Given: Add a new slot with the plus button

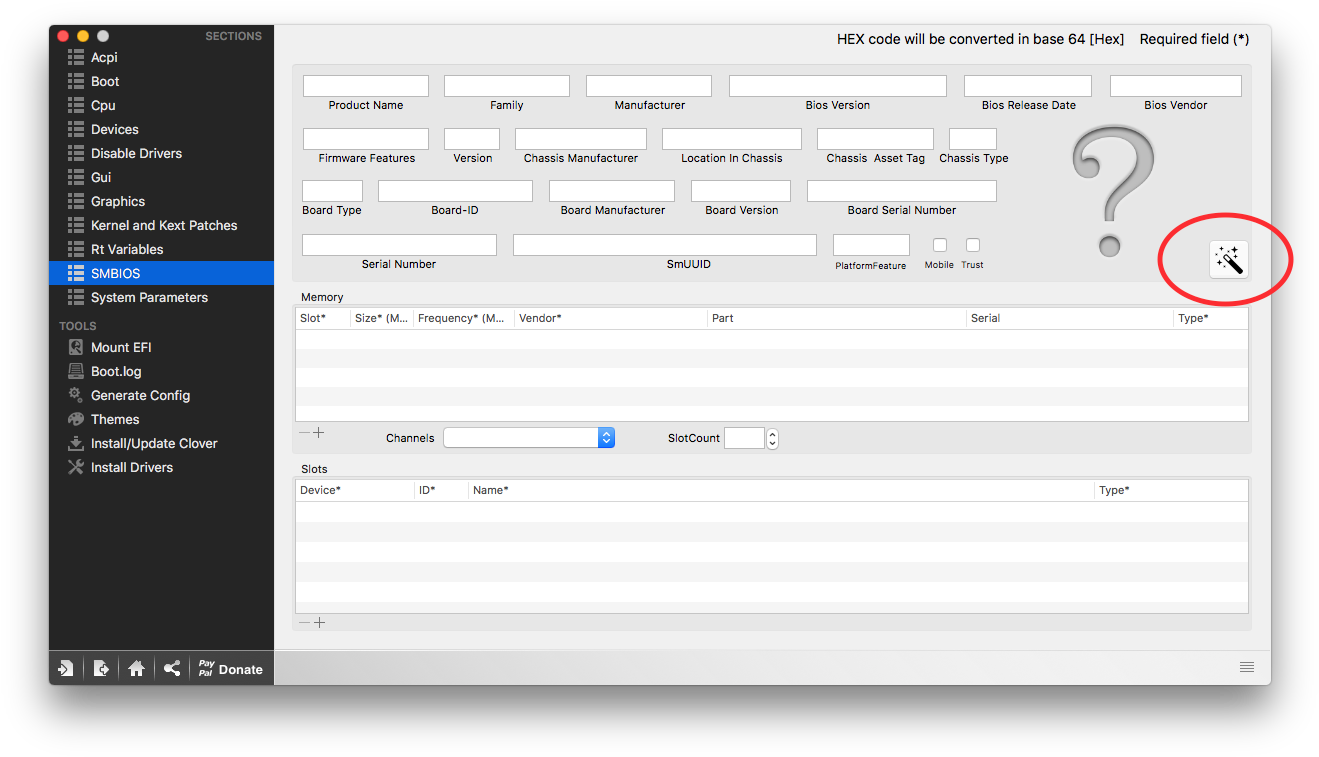Looking at the screenshot, I should click(318, 621).
